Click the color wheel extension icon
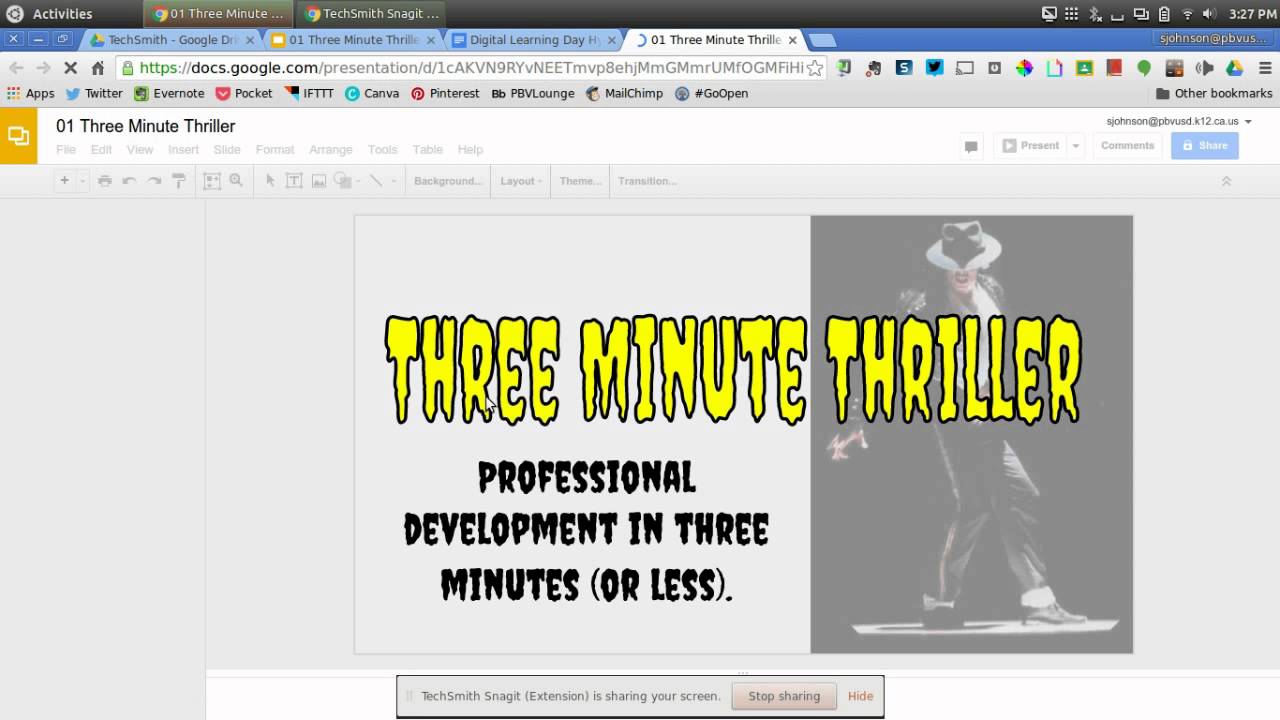The image size is (1280, 720). 1024,68
